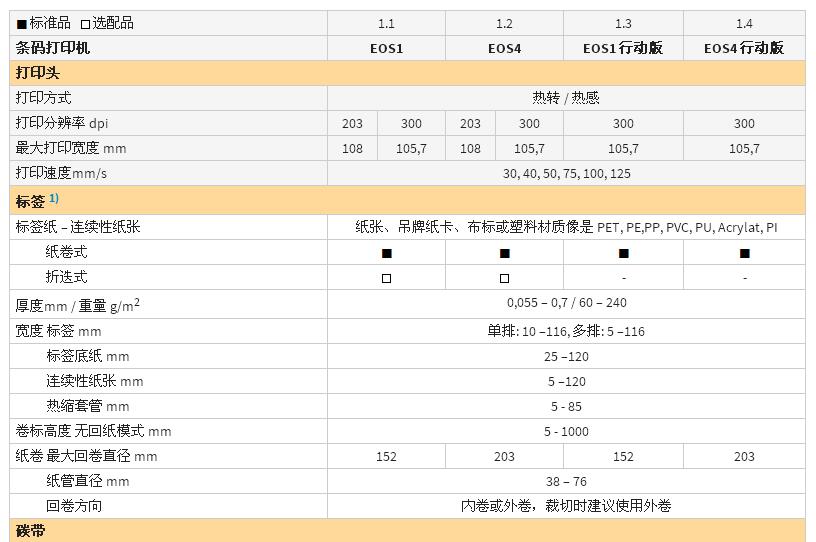This screenshot has height=542, width=816.
Task: Select column number 1.4
Action: [744, 23]
